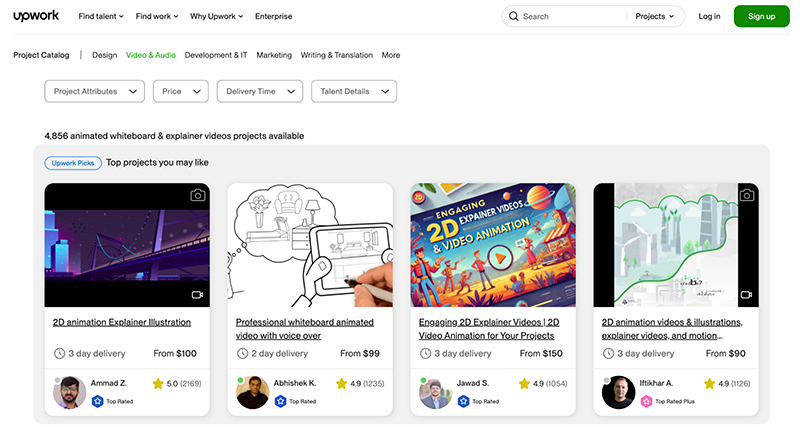Click camera icon on first project thumbnail
Screen dimensions: 800x427
(x=198, y=195)
